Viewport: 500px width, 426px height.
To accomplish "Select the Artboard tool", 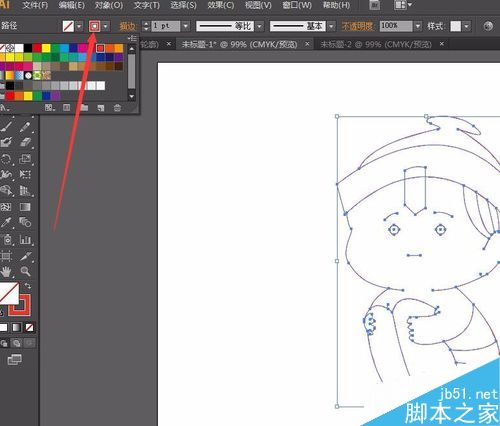I will pyautogui.click(x=7, y=256).
